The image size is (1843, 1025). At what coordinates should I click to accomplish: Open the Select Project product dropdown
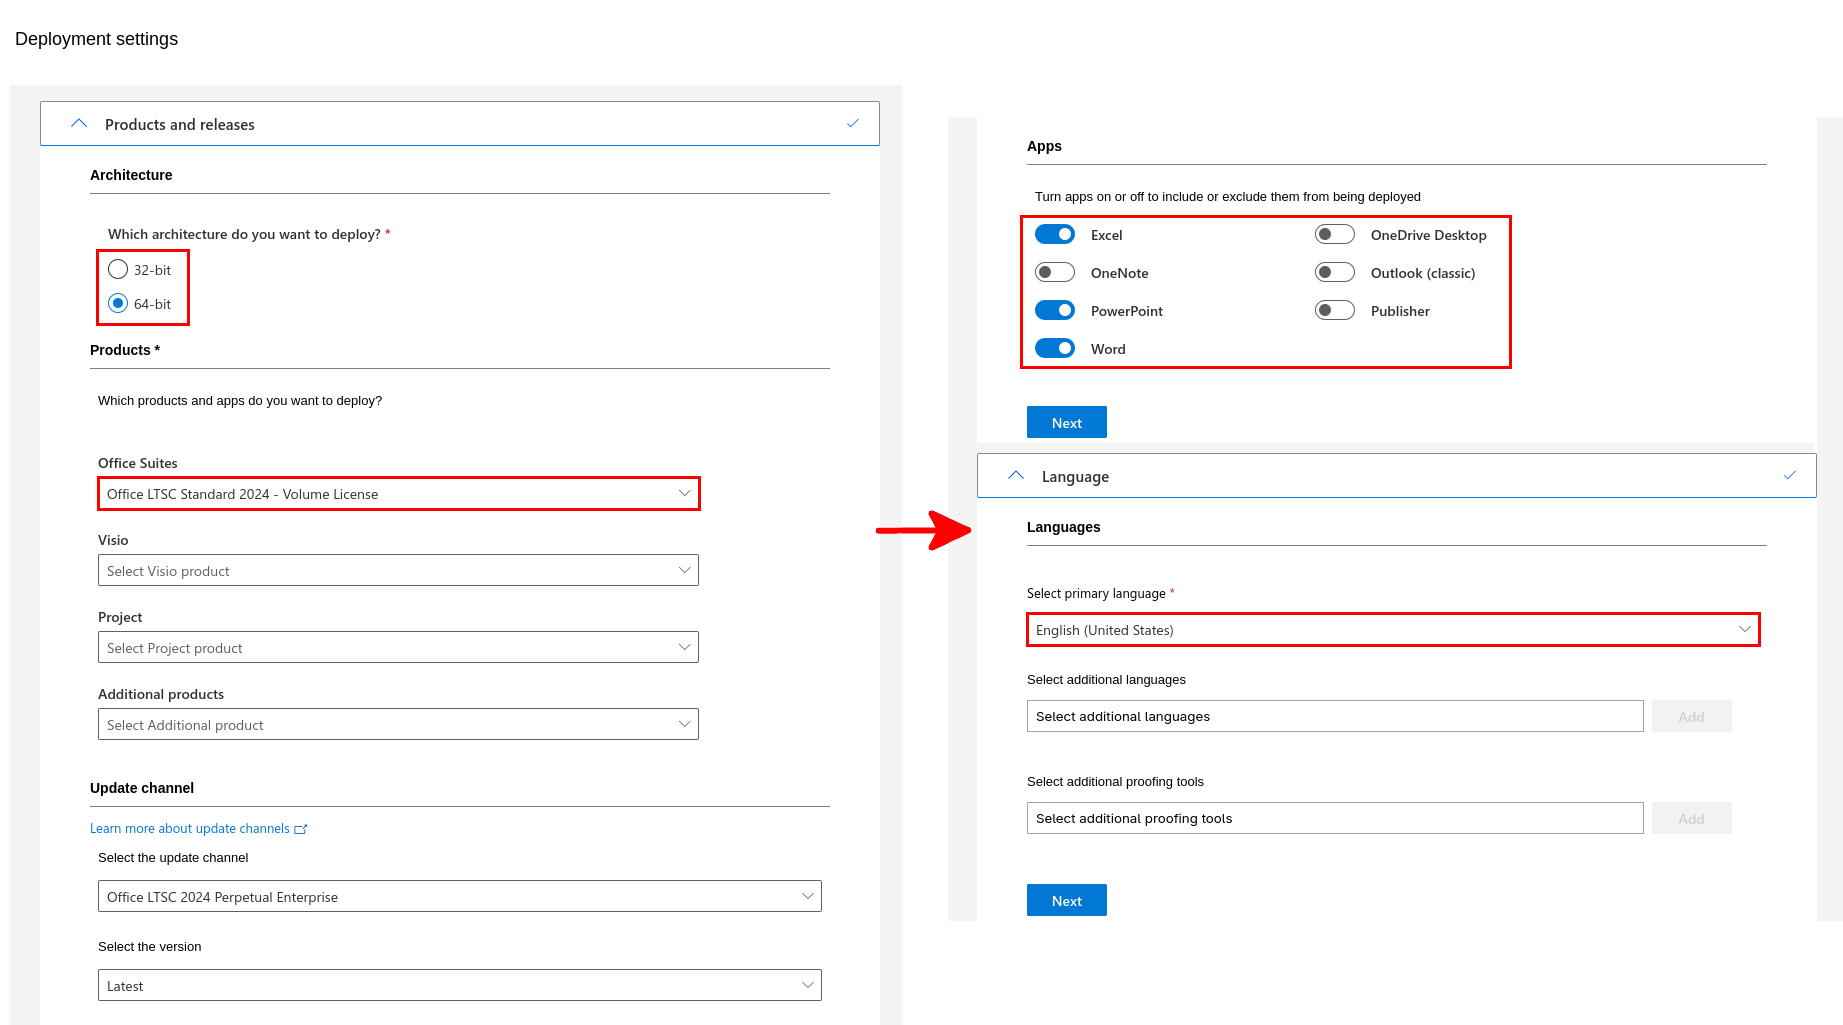398,648
